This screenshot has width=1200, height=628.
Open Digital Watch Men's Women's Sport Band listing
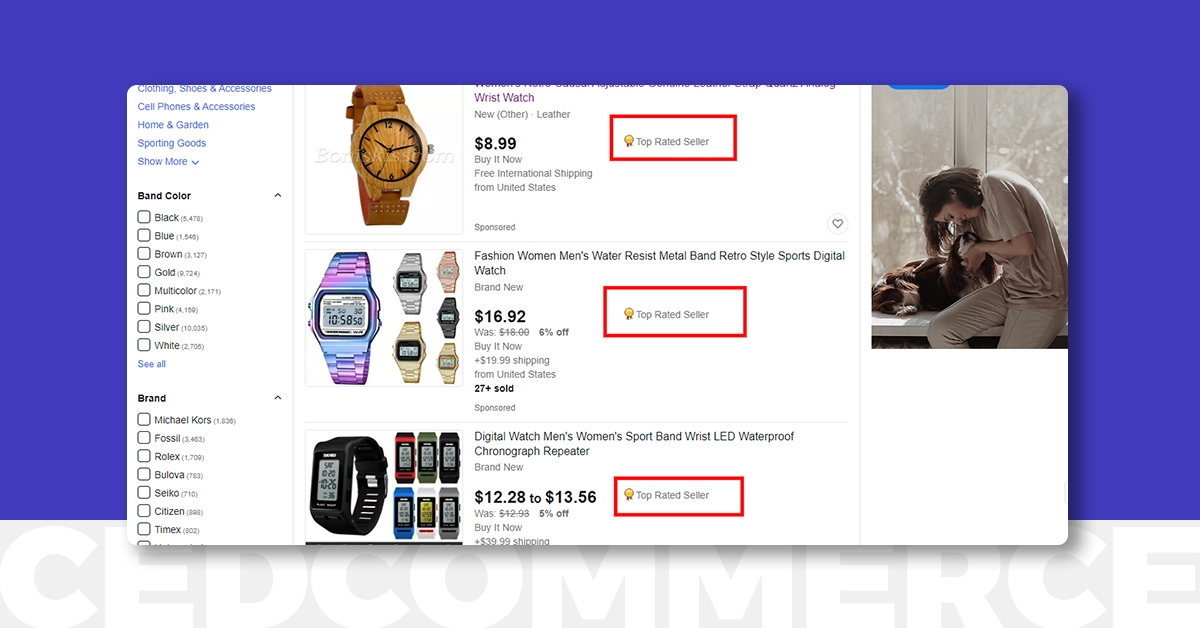(x=634, y=444)
